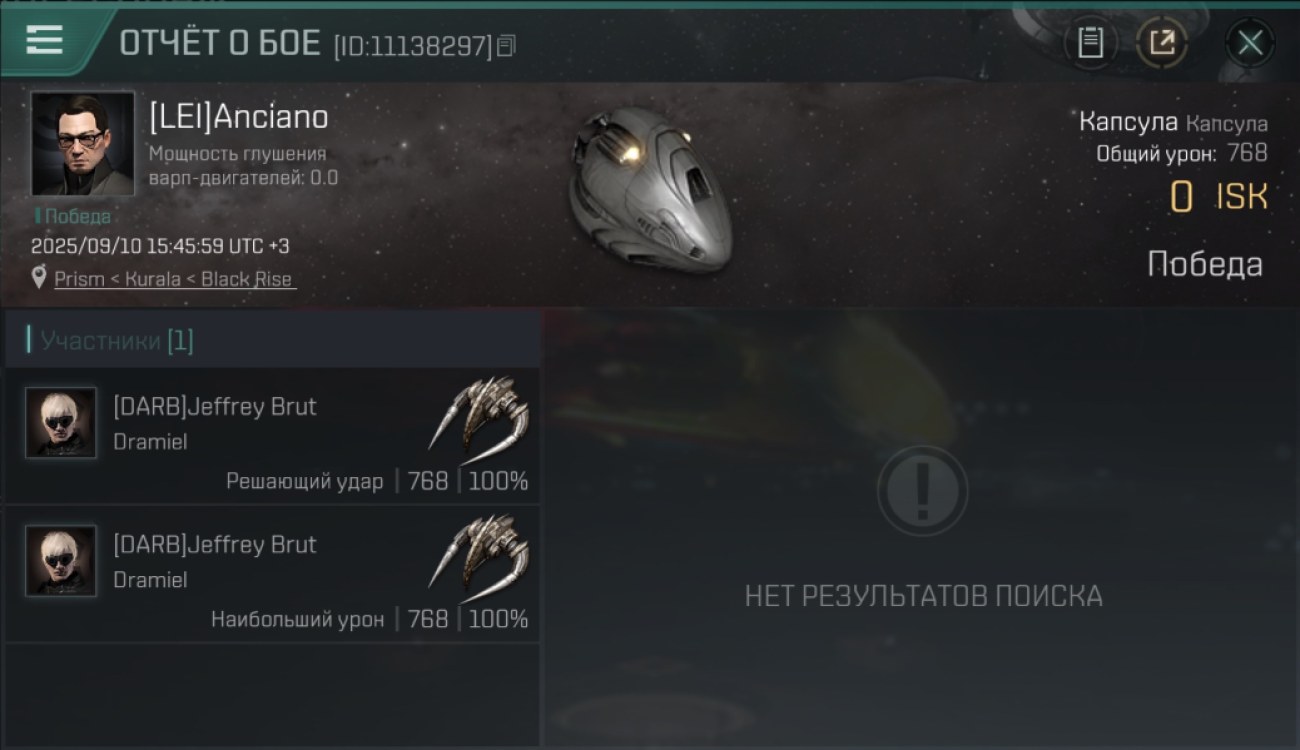
Task: Click the capsule ship image
Action: (x=649, y=189)
